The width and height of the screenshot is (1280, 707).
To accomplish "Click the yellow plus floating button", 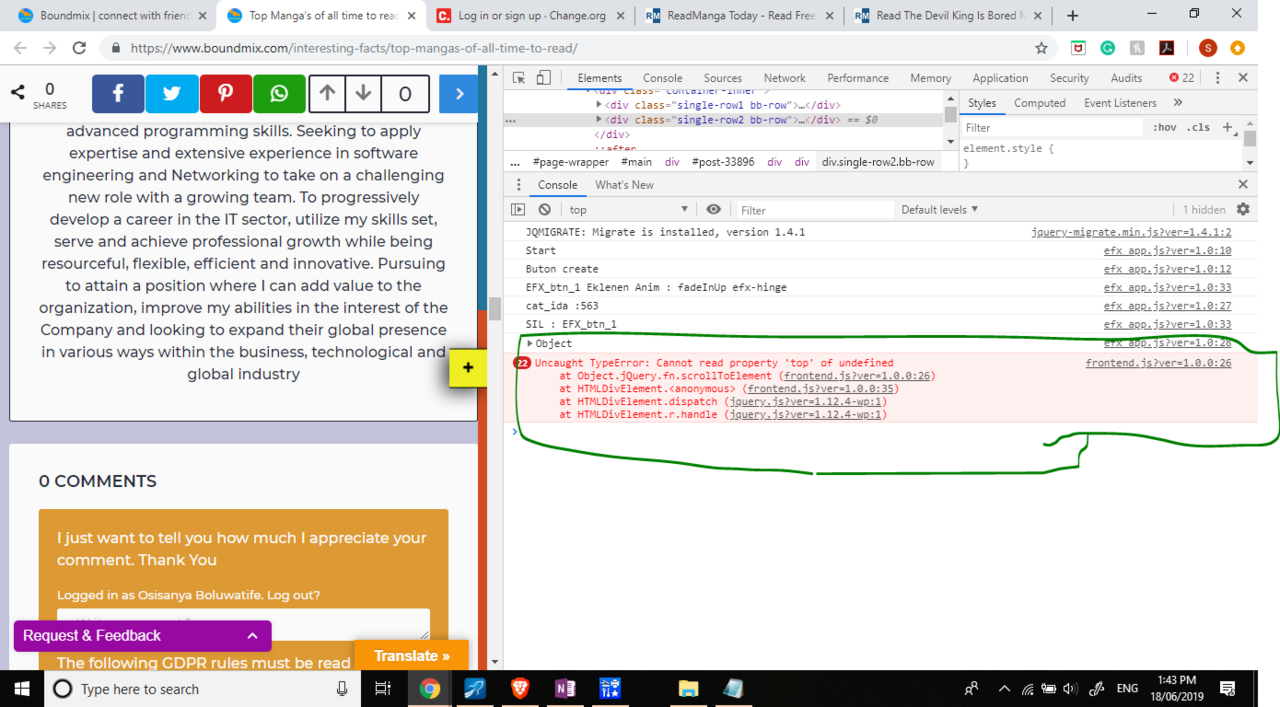I will click(x=468, y=368).
